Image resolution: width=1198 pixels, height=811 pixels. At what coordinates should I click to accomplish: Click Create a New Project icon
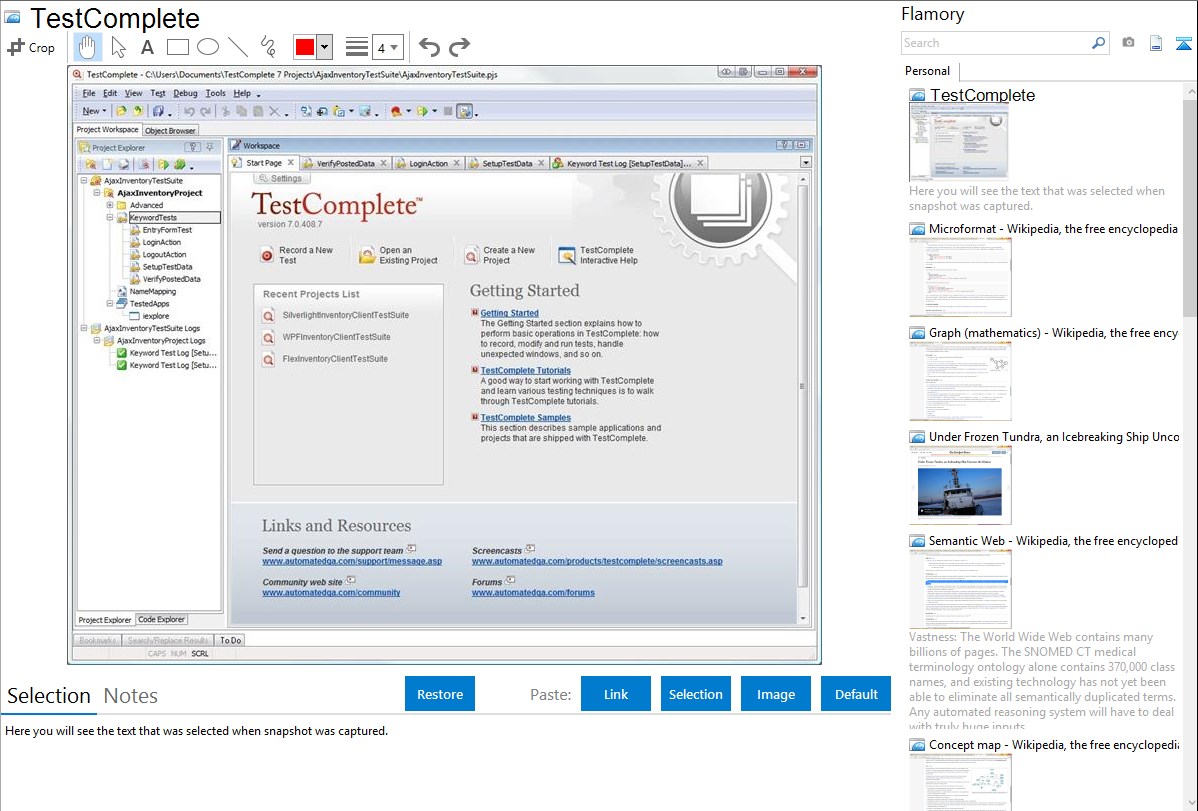coord(471,255)
